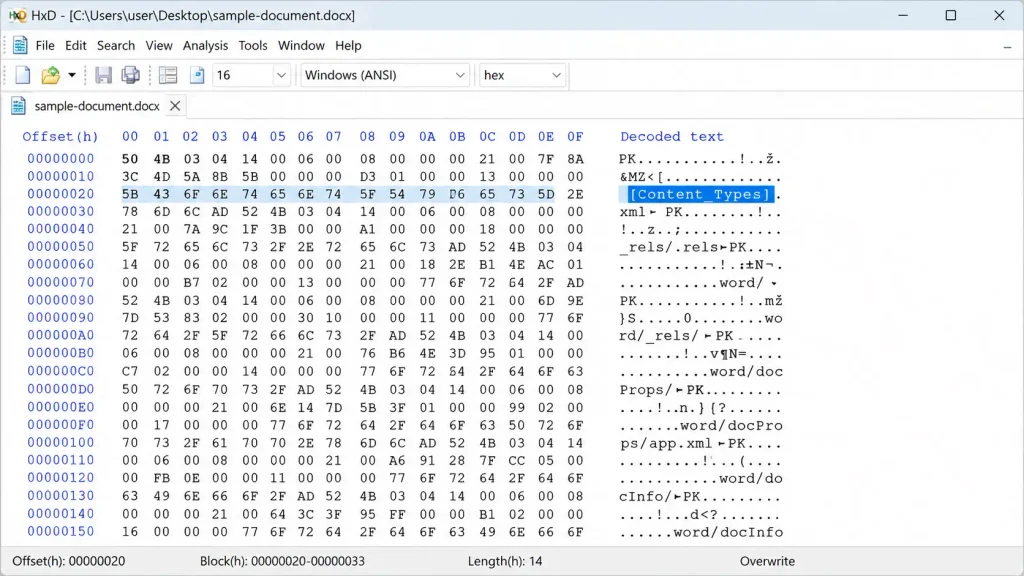Open the View menu
This screenshot has width=1024, height=576.
click(x=159, y=46)
